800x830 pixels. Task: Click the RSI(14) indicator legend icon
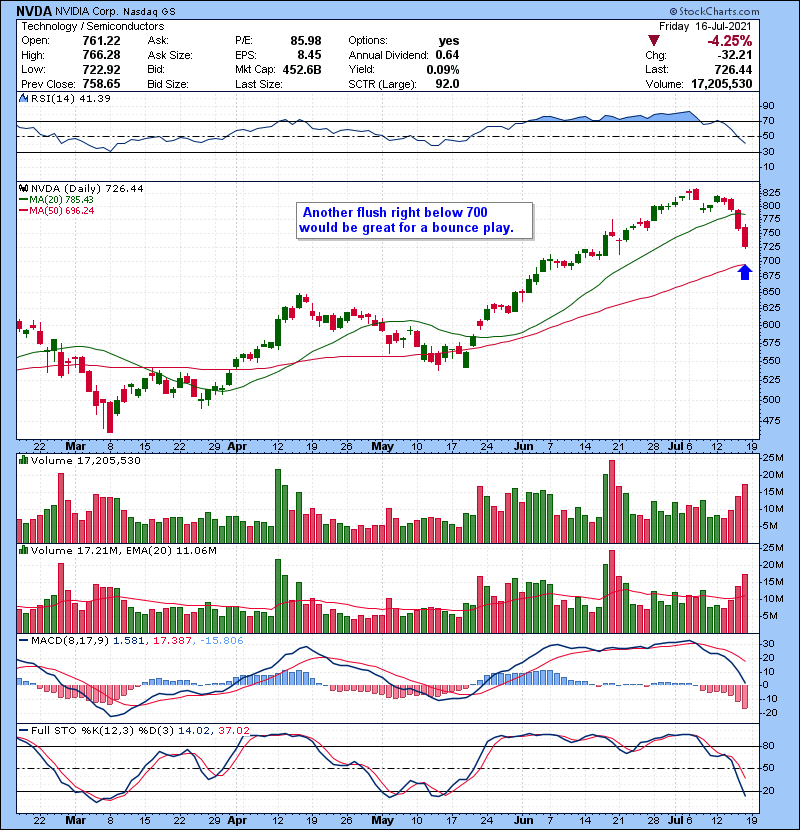pyautogui.click(x=23, y=98)
